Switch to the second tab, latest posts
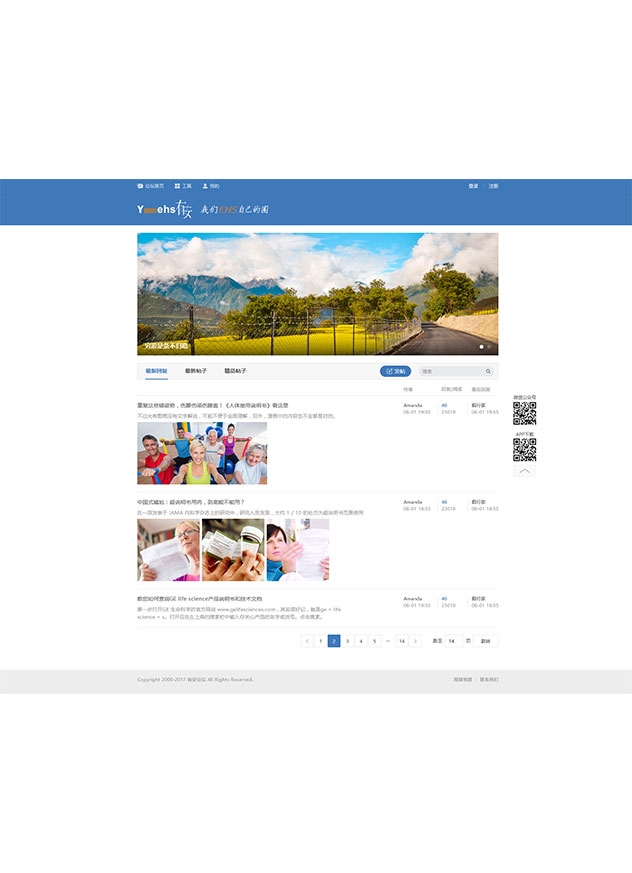The image size is (632, 873). click(196, 371)
